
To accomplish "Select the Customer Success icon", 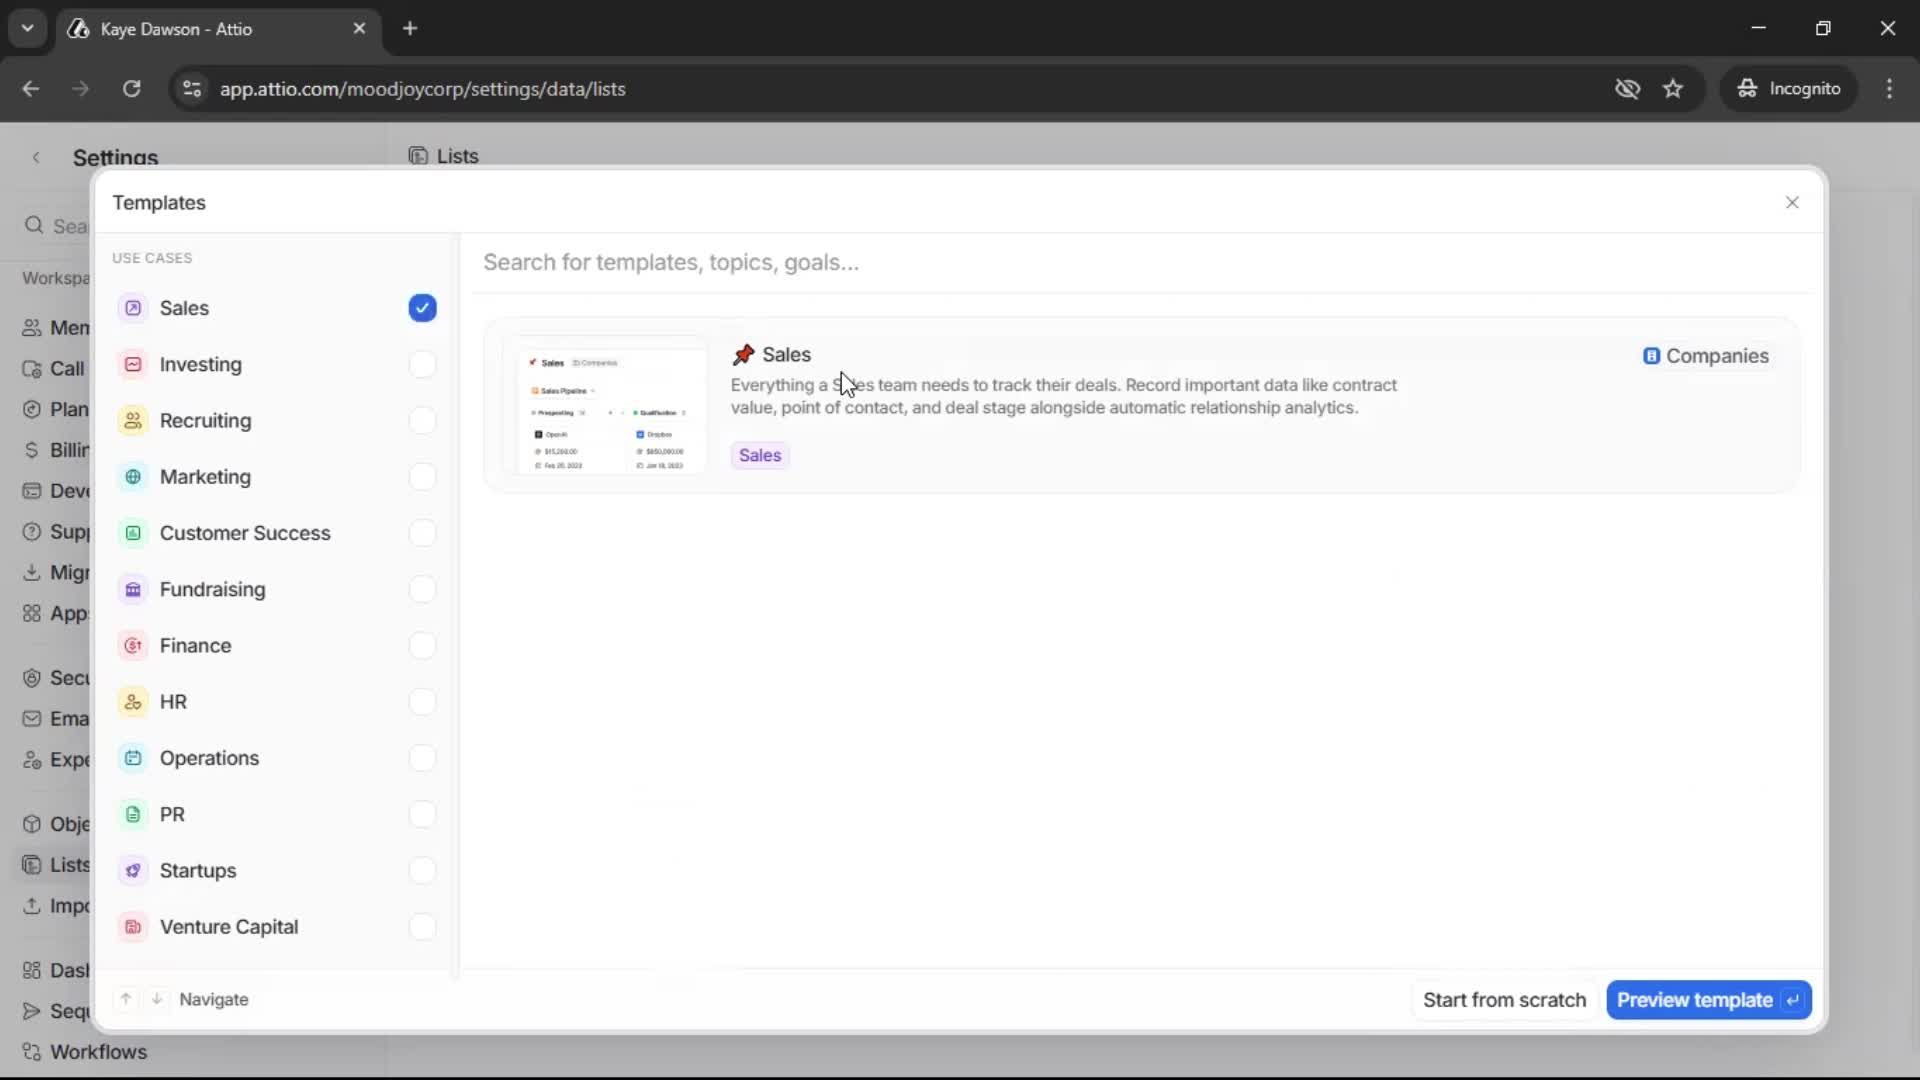I will (132, 533).
